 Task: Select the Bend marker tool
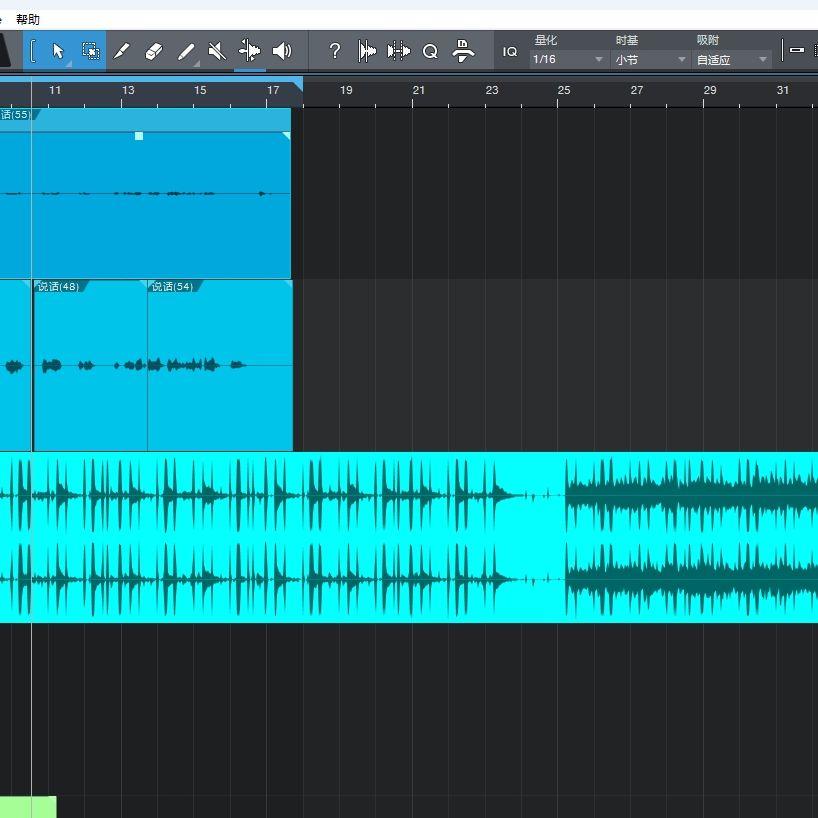click(249, 51)
